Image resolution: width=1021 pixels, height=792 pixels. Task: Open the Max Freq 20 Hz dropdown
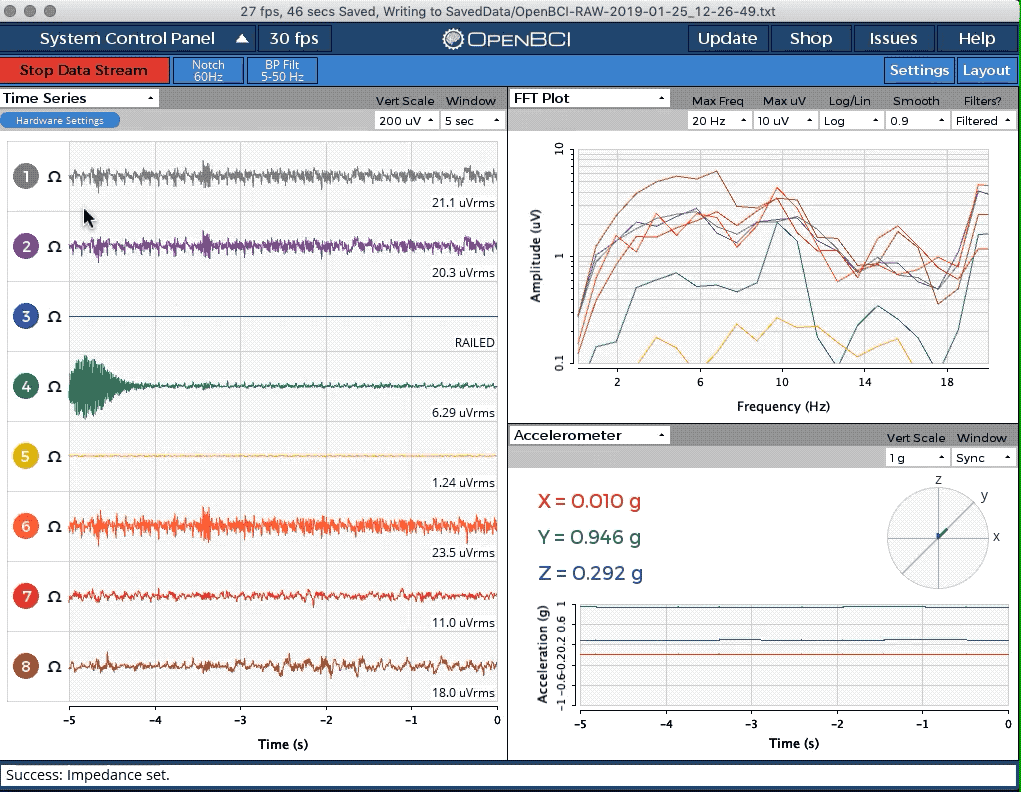tap(718, 120)
